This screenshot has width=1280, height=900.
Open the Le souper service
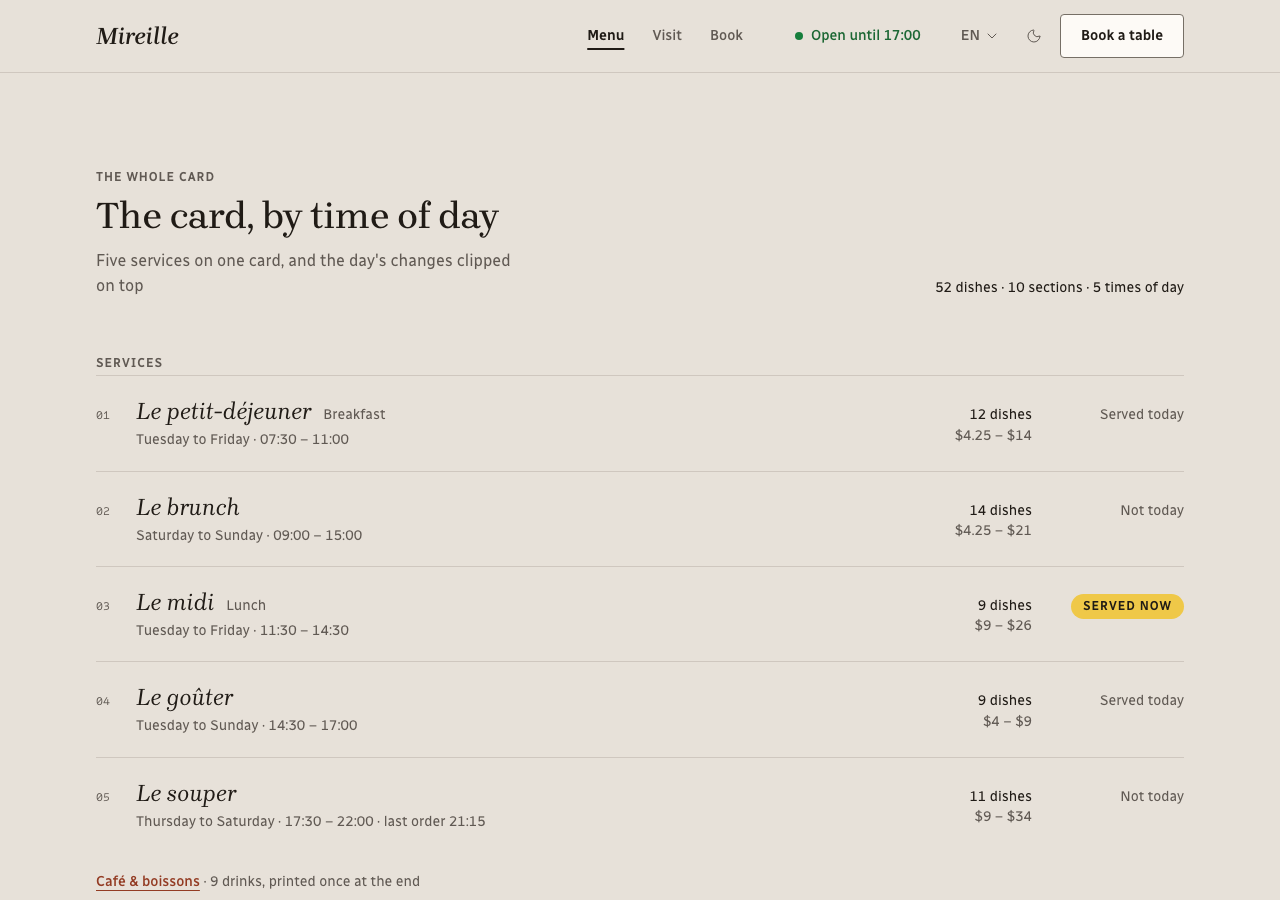pyautogui.click(x=640, y=805)
